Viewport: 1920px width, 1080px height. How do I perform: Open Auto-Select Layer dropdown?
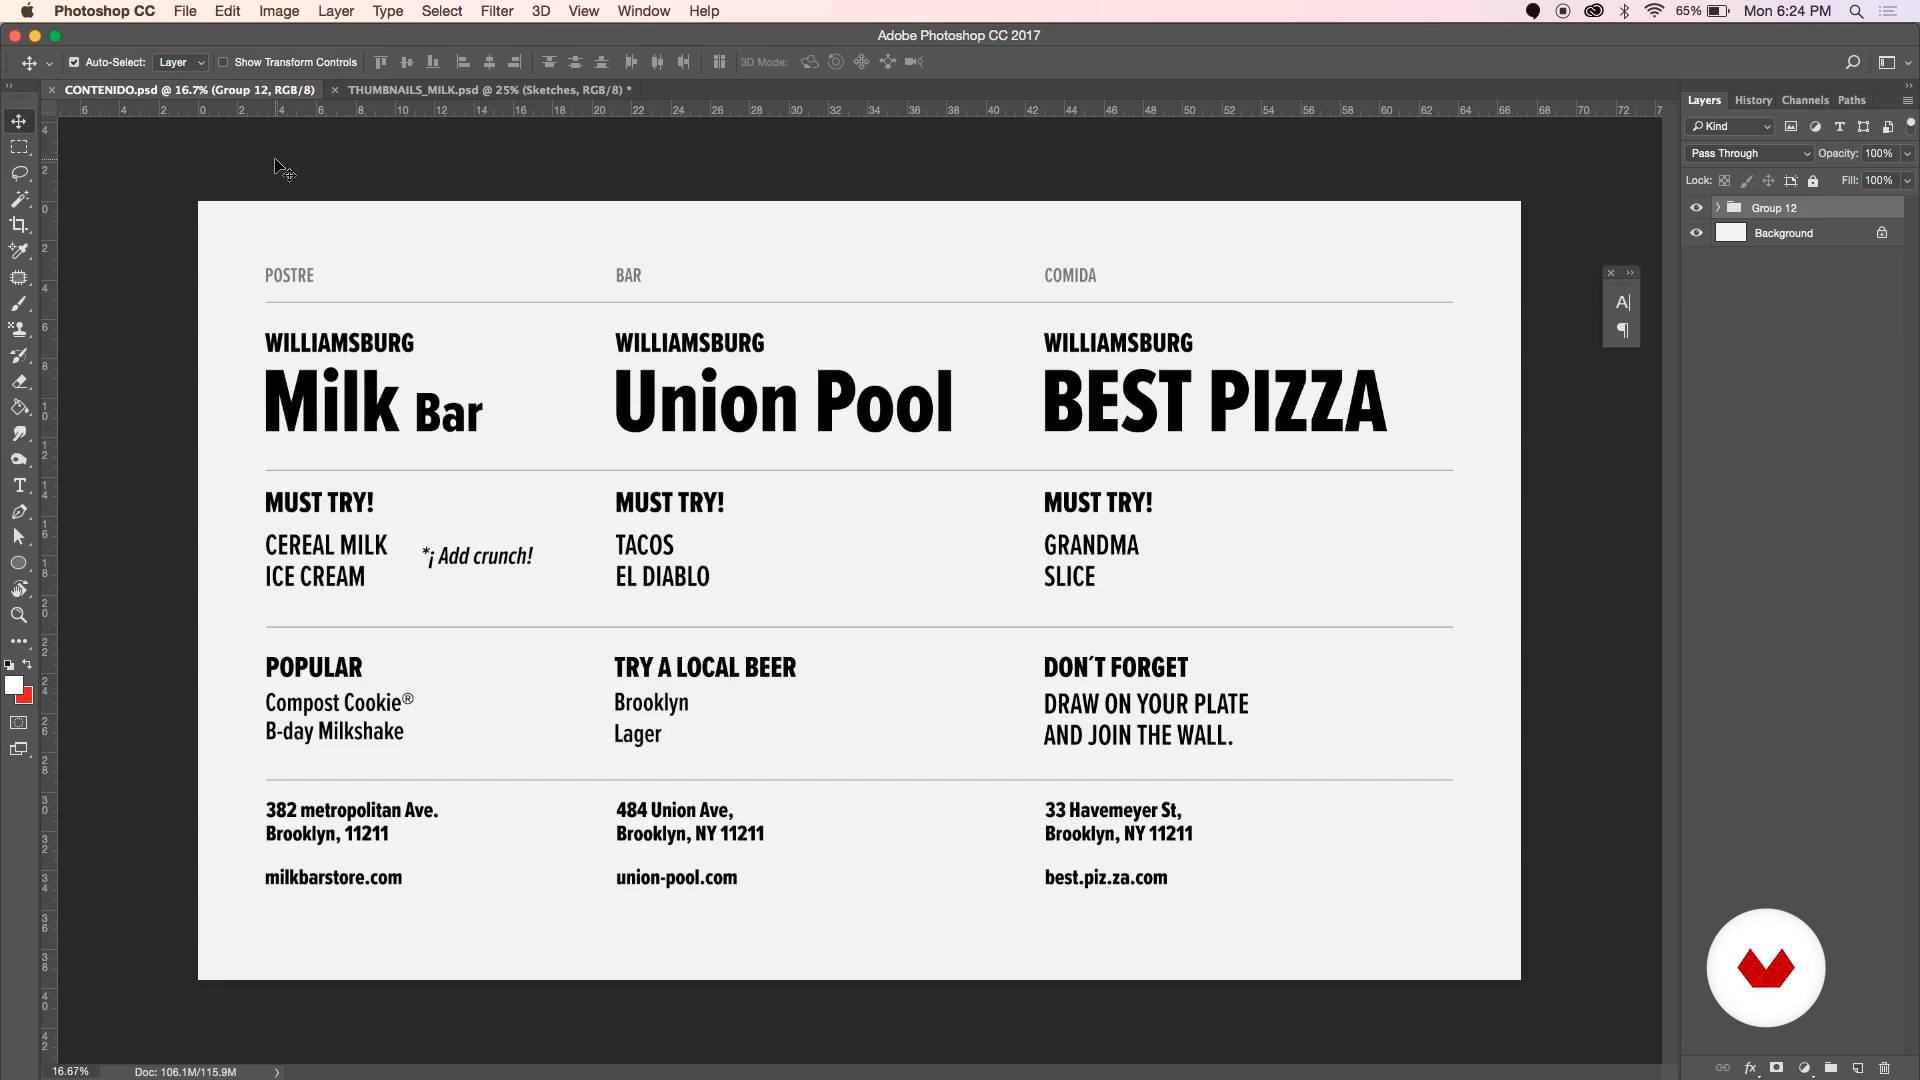181,62
